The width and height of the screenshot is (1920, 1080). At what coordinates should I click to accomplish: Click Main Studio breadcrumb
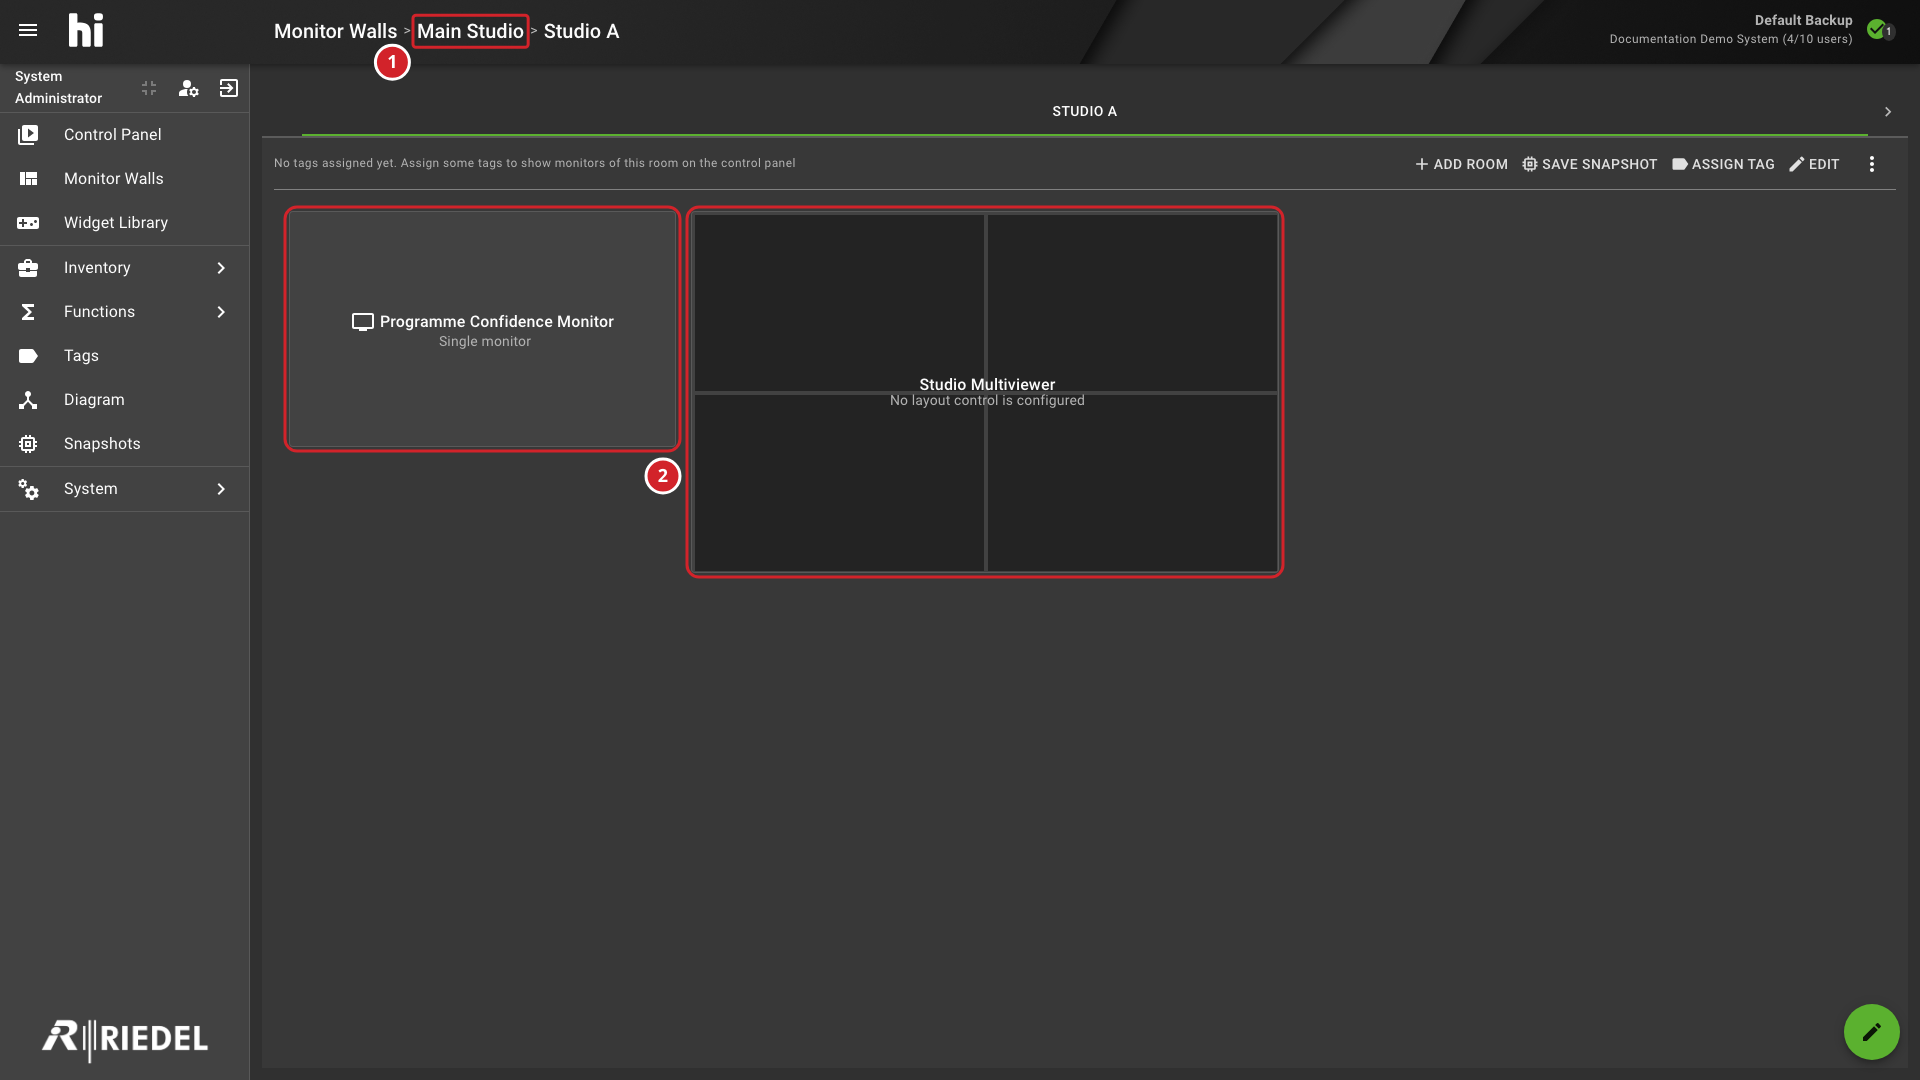point(470,31)
